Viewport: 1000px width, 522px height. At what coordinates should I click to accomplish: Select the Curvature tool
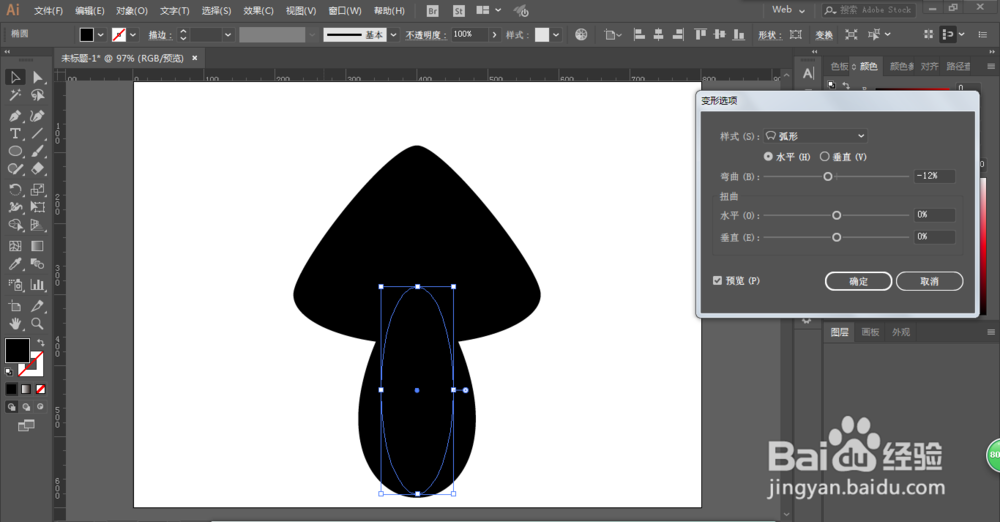[38, 116]
